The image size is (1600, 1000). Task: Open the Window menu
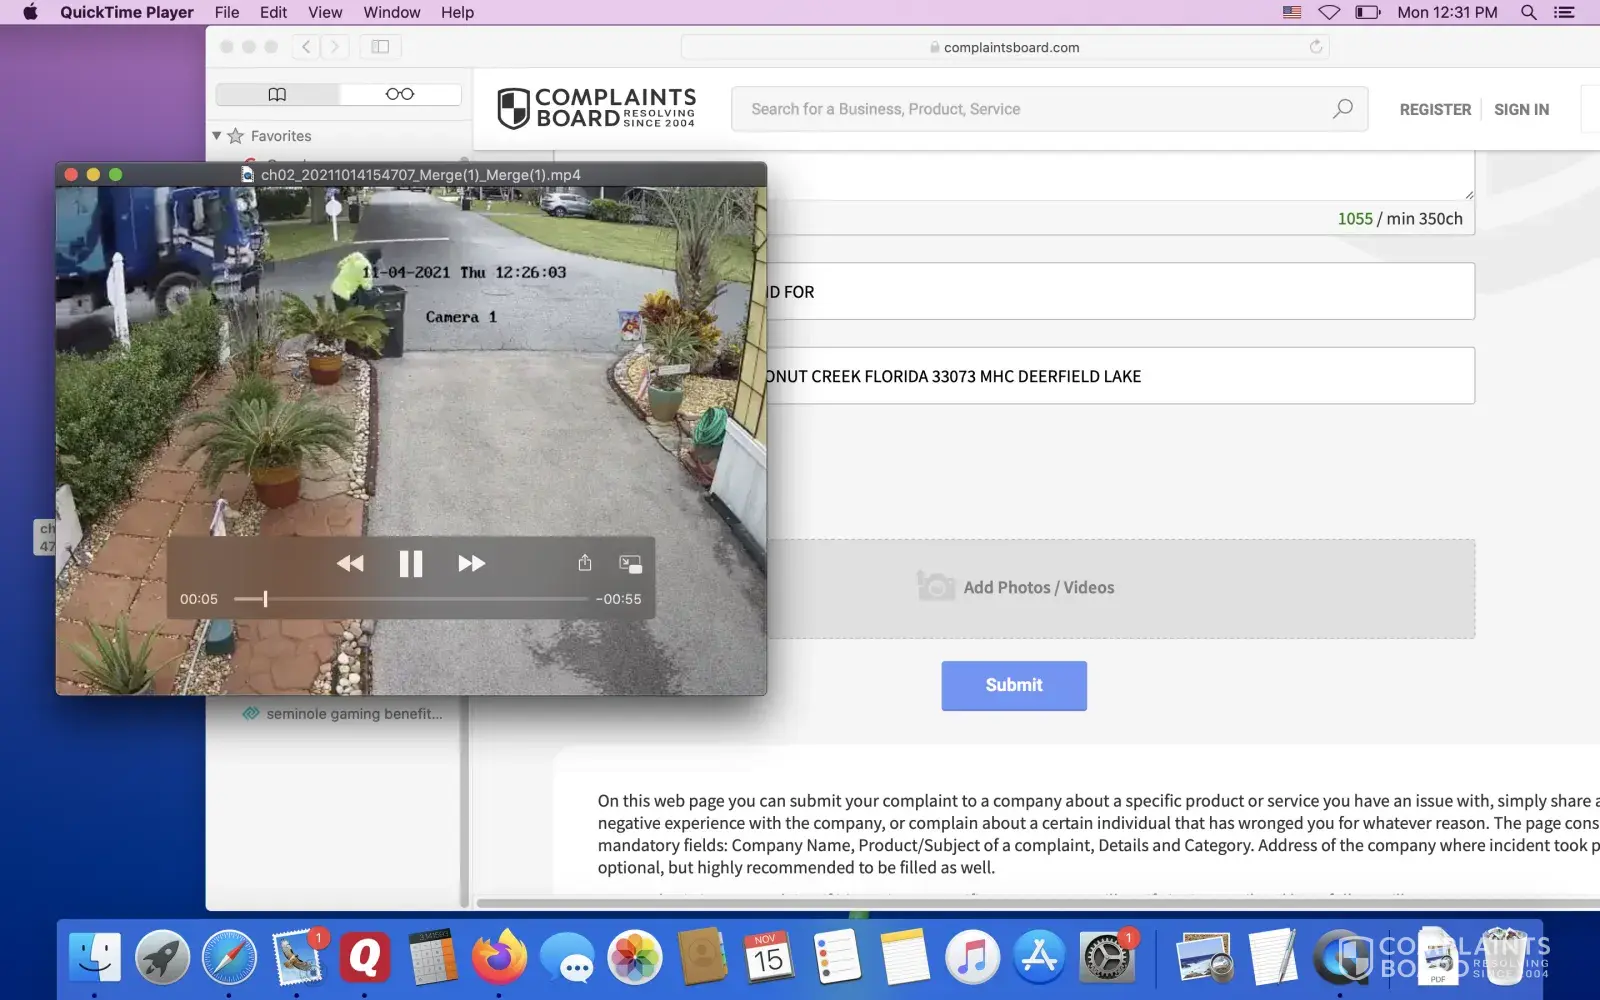391,12
